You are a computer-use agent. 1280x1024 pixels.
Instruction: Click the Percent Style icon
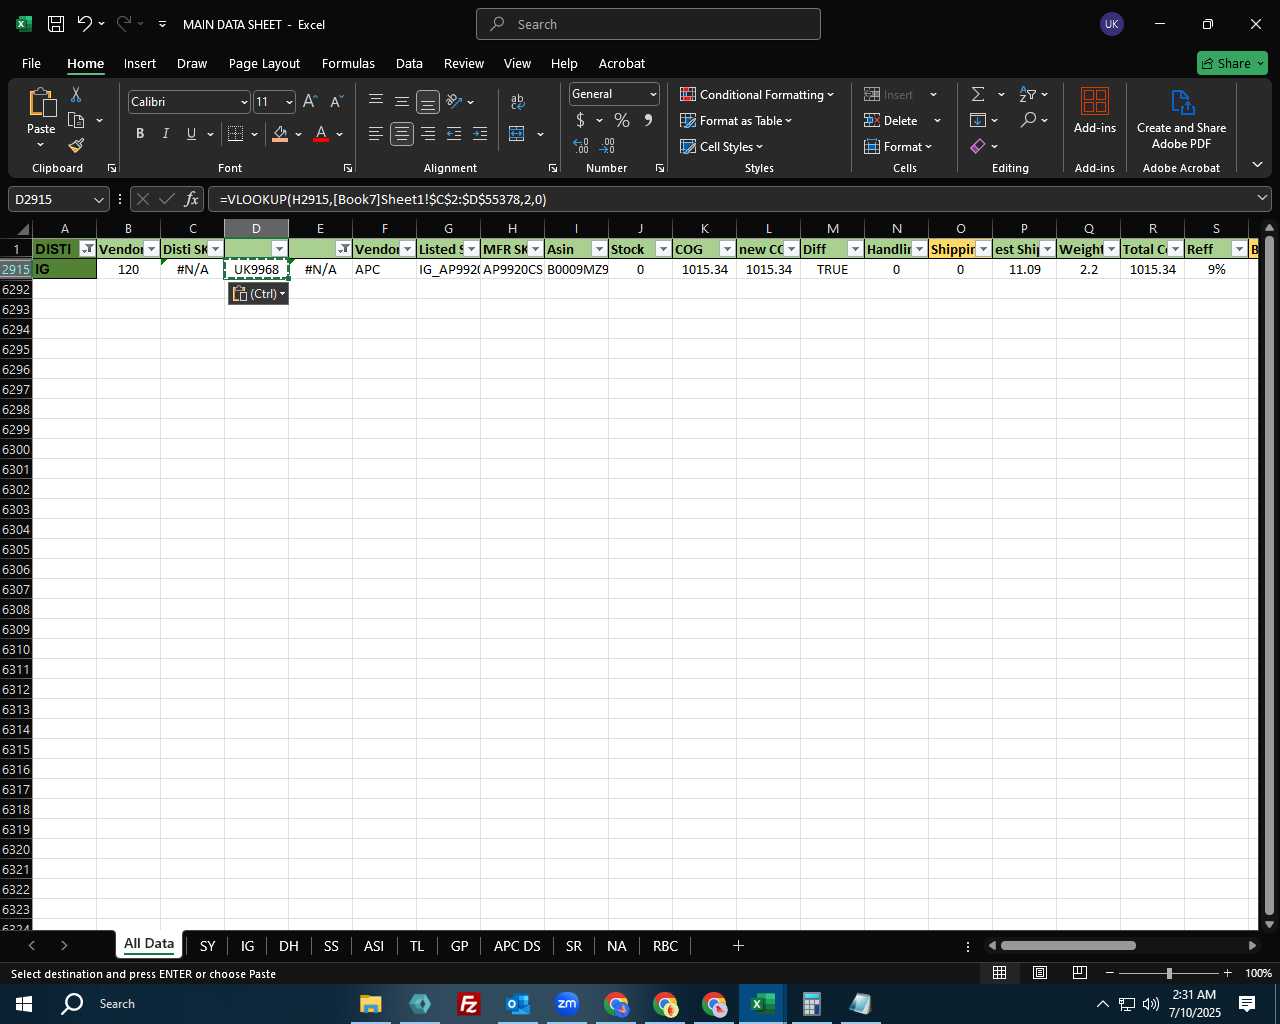pyautogui.click(x=622, y=120)
